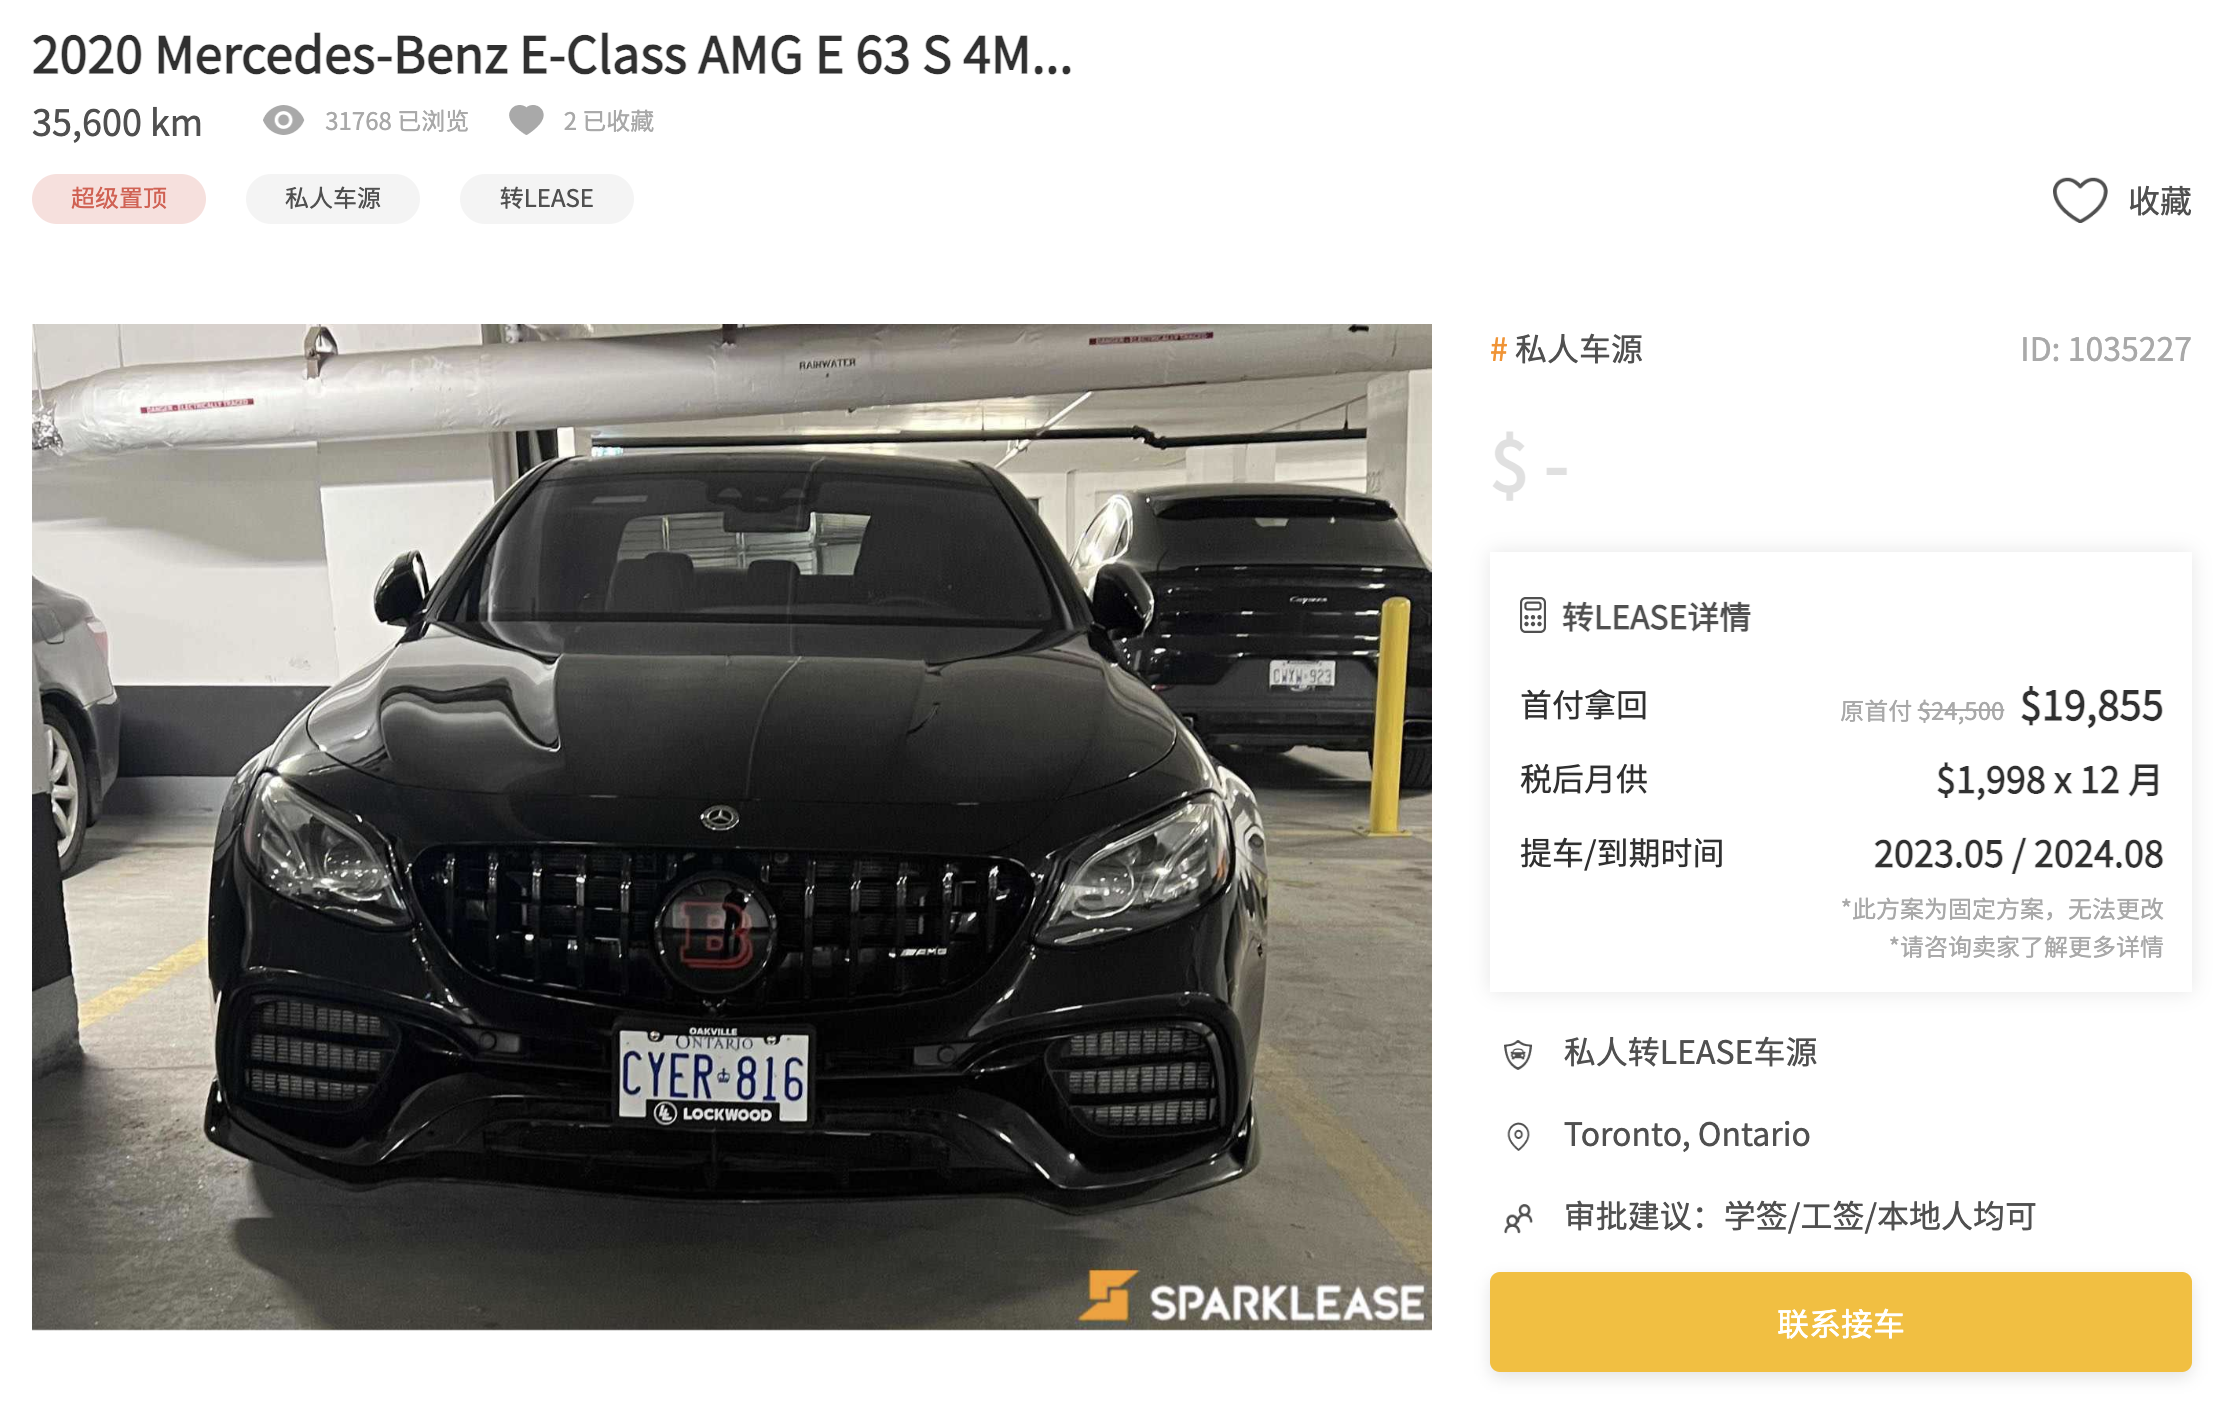Select the 转LEASE tag pill
The width and height of the screenshot is (2234, 1406).
pos(547,198)
